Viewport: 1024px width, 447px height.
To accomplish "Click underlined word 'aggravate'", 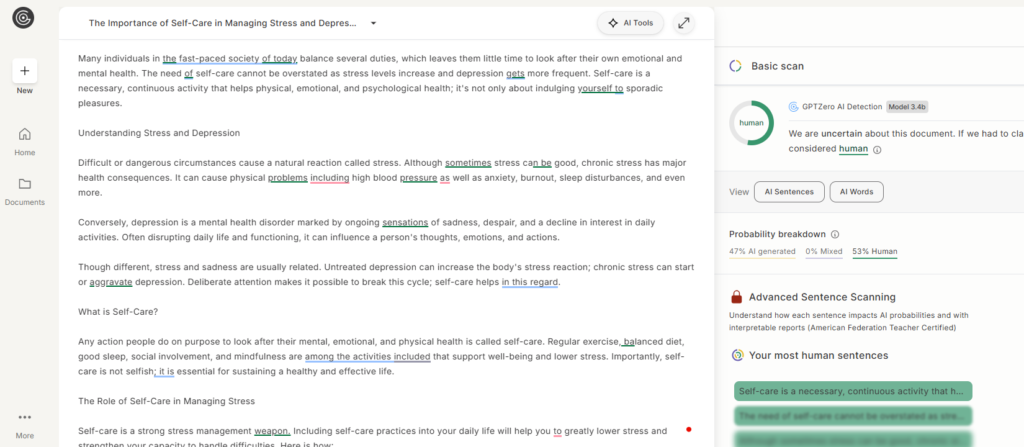I will click(111, 282).
